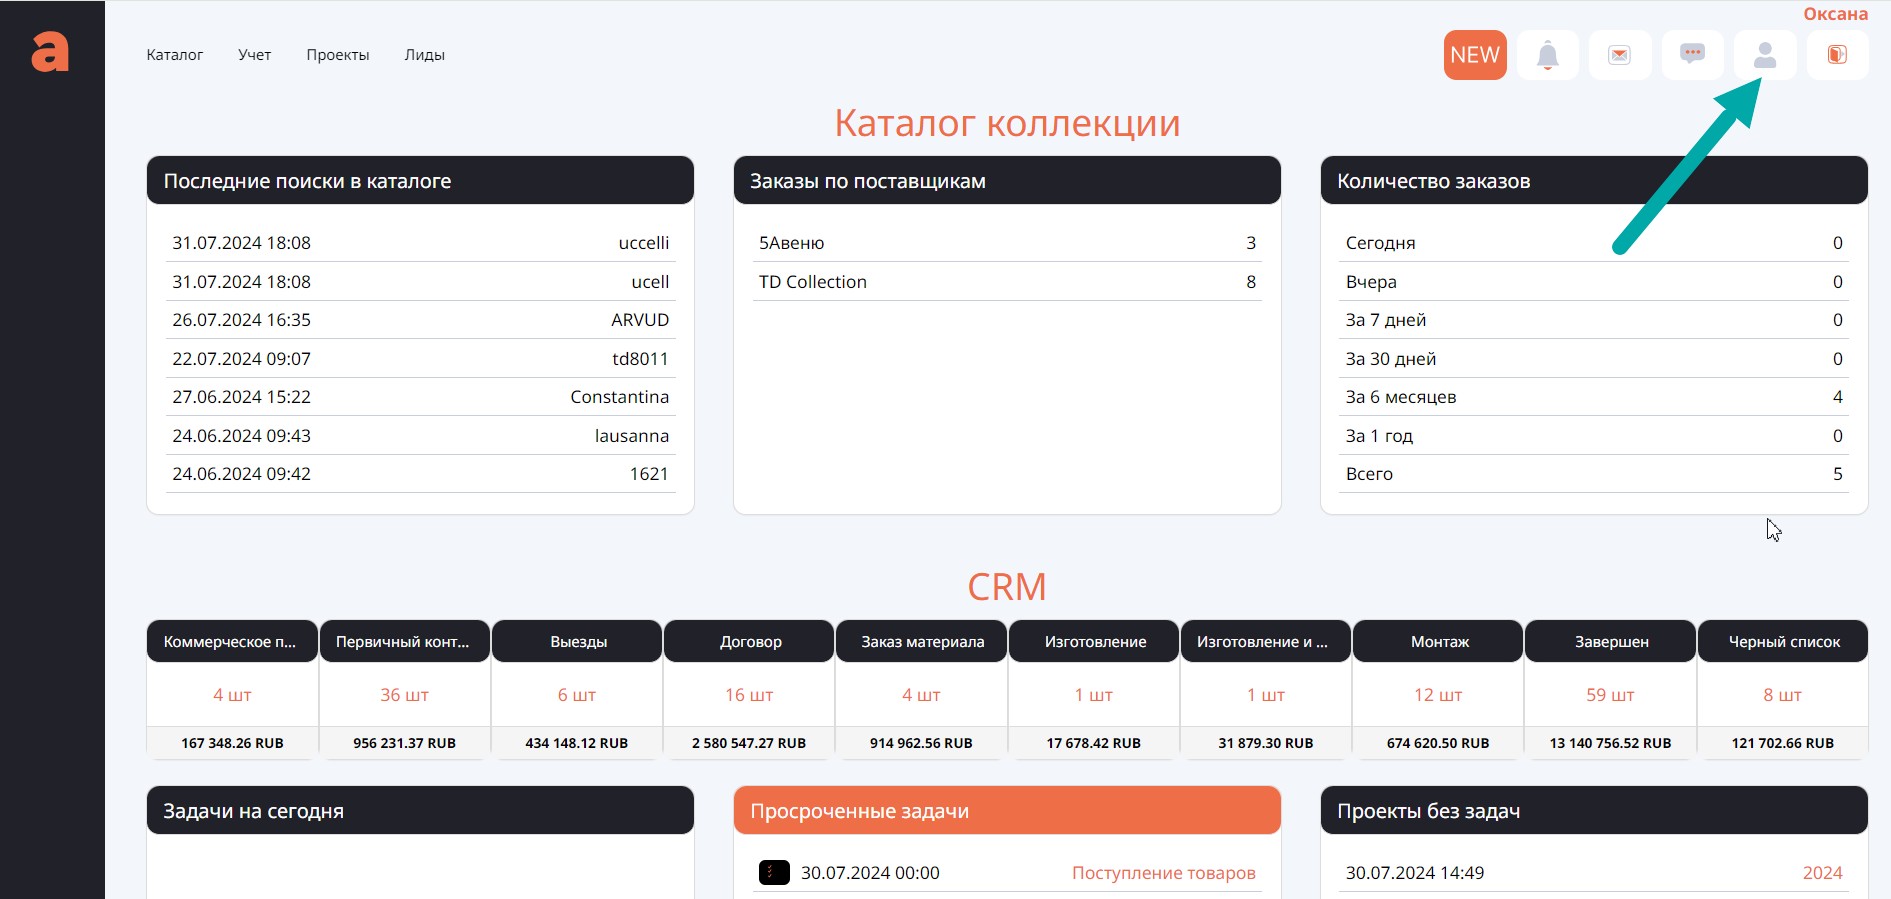Open the user profile icon
Viewport: 1891px width, 899px height.
pyautogui.click(x=1765, y=55)
